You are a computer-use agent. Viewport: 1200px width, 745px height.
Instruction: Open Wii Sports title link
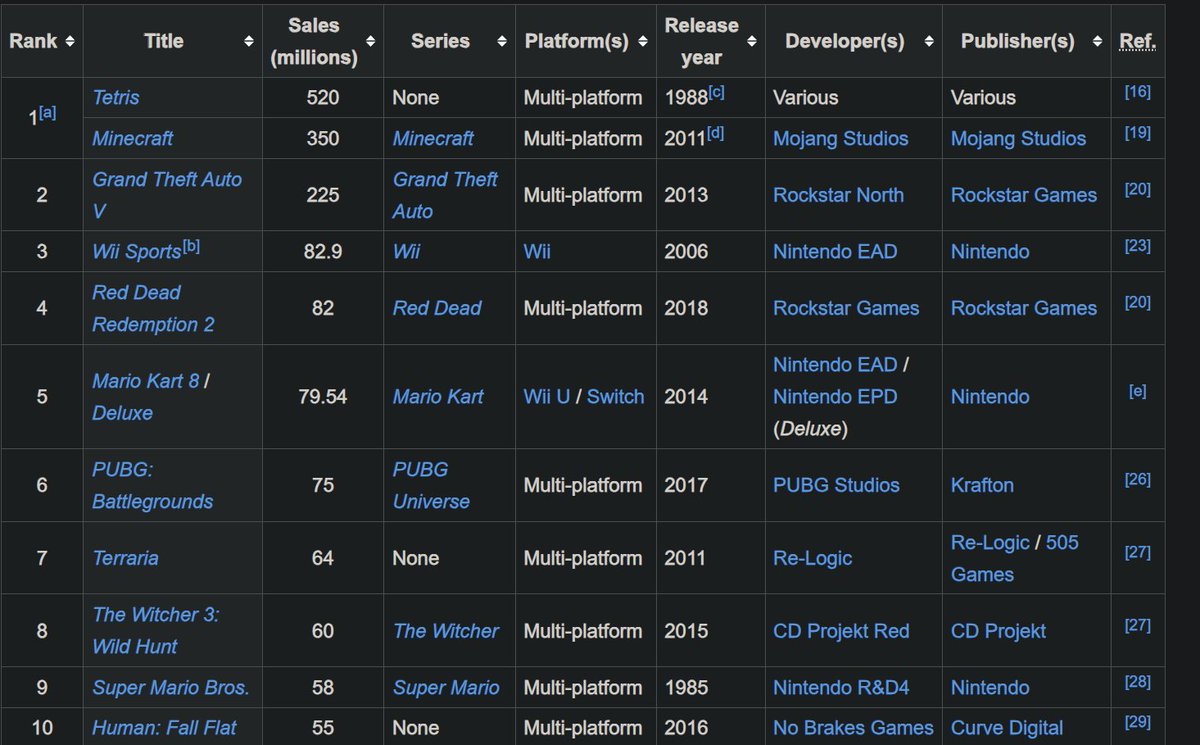[x=136, y=252]
